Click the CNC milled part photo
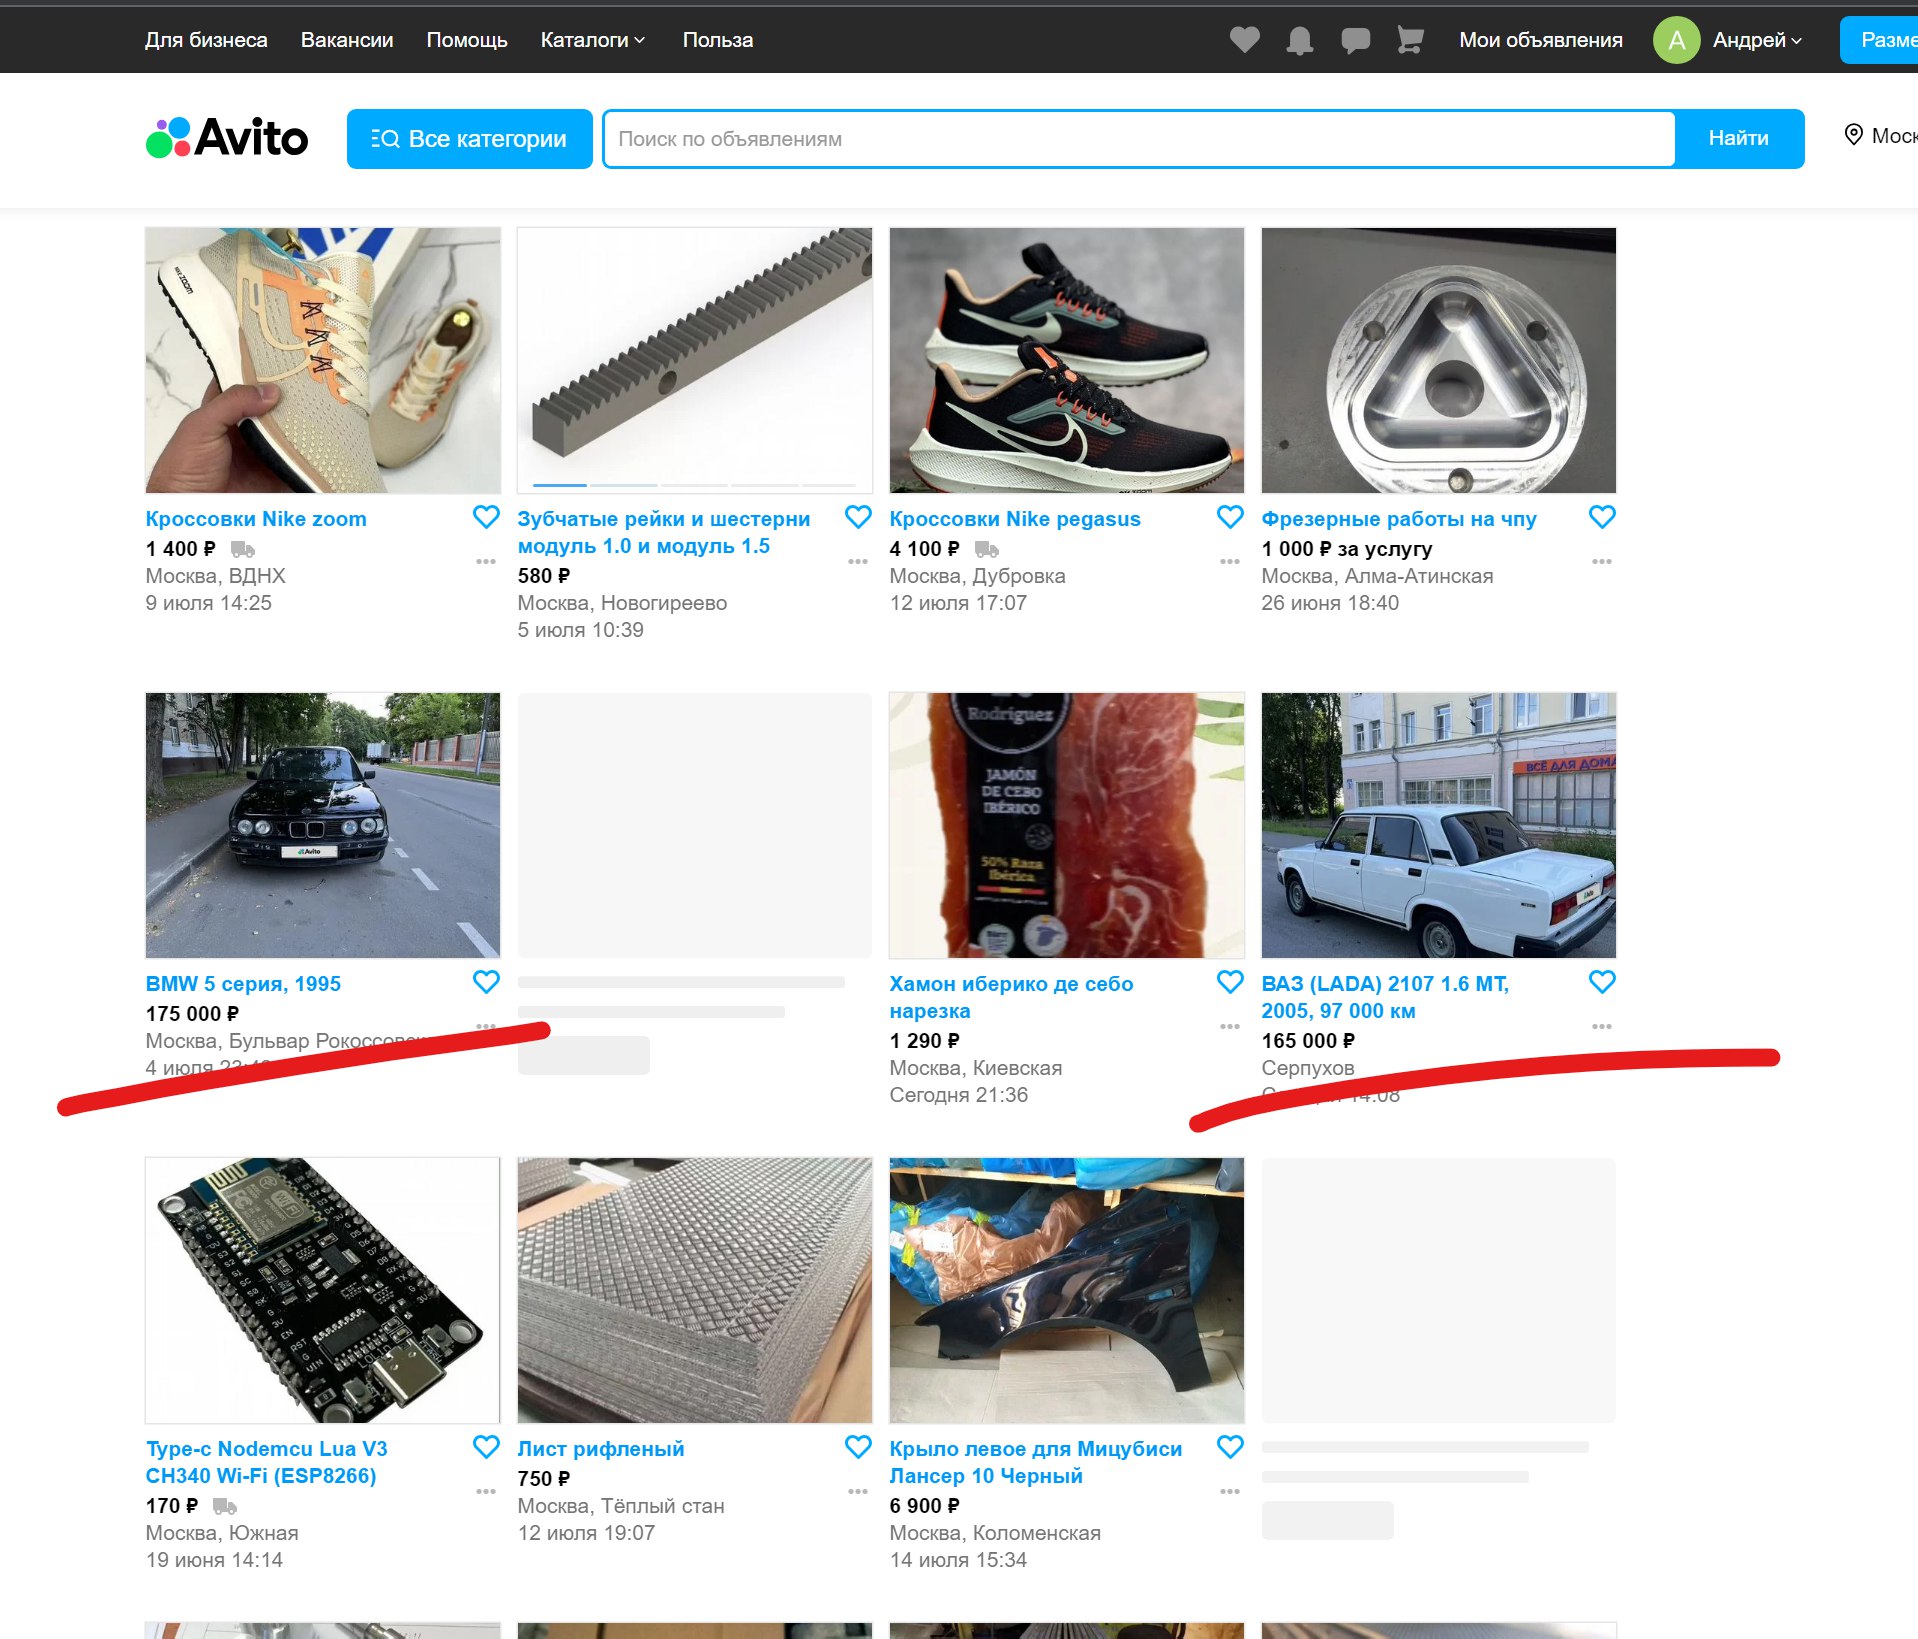Screen dimensions: 1918x1639 pos(1439,360)
